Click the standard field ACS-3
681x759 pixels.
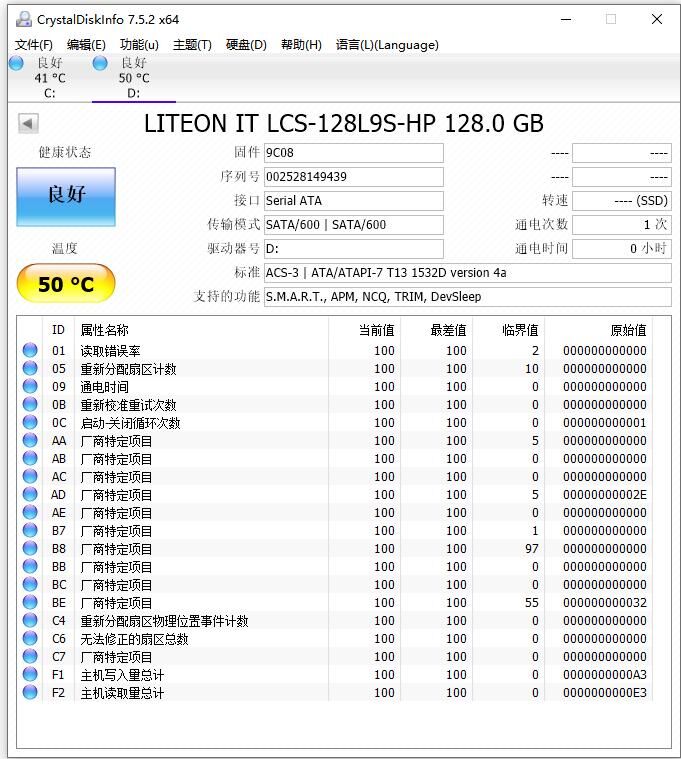pyautogui.click(x=468, y=273)
